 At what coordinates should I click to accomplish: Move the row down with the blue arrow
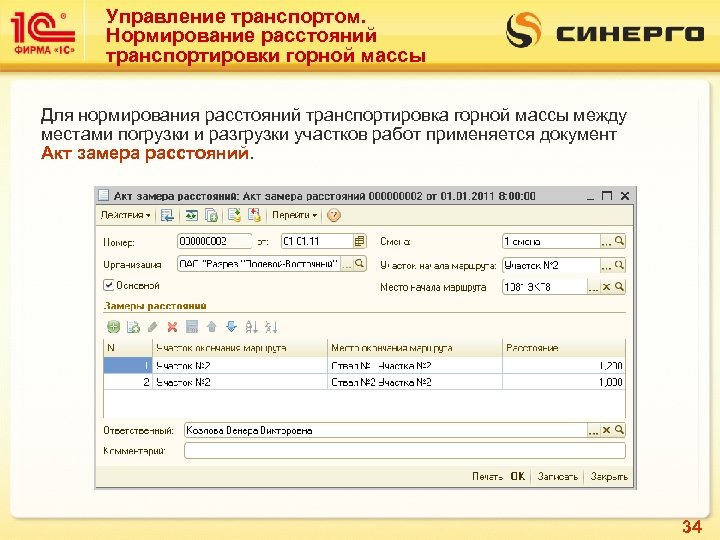[231, 327]
